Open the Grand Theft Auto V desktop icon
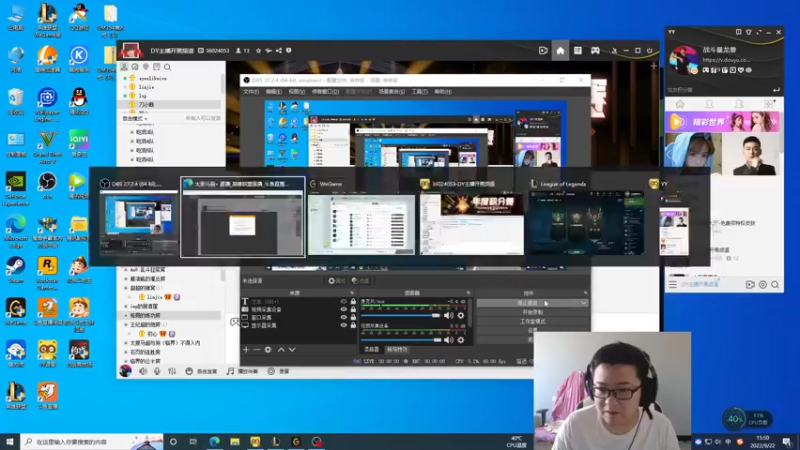 tap(47, 147)
